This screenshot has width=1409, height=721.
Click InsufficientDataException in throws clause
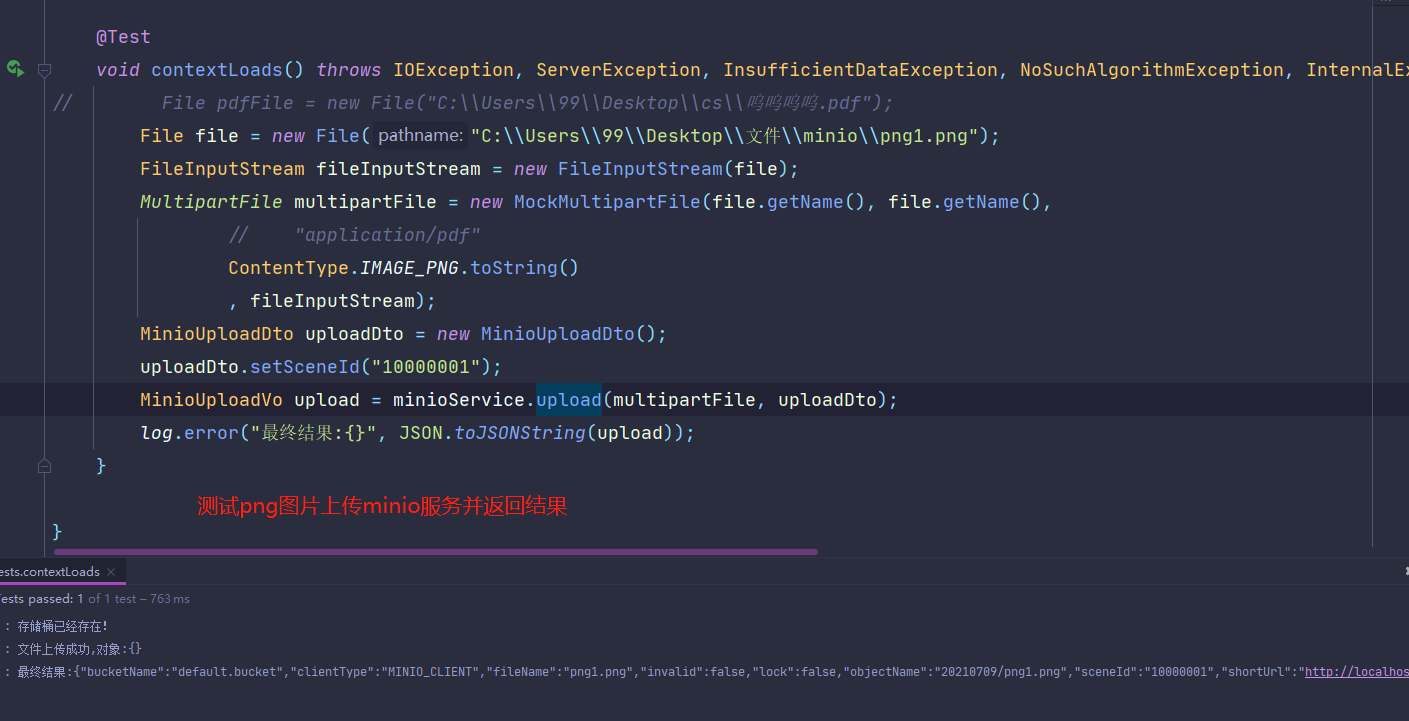(861, 70)
